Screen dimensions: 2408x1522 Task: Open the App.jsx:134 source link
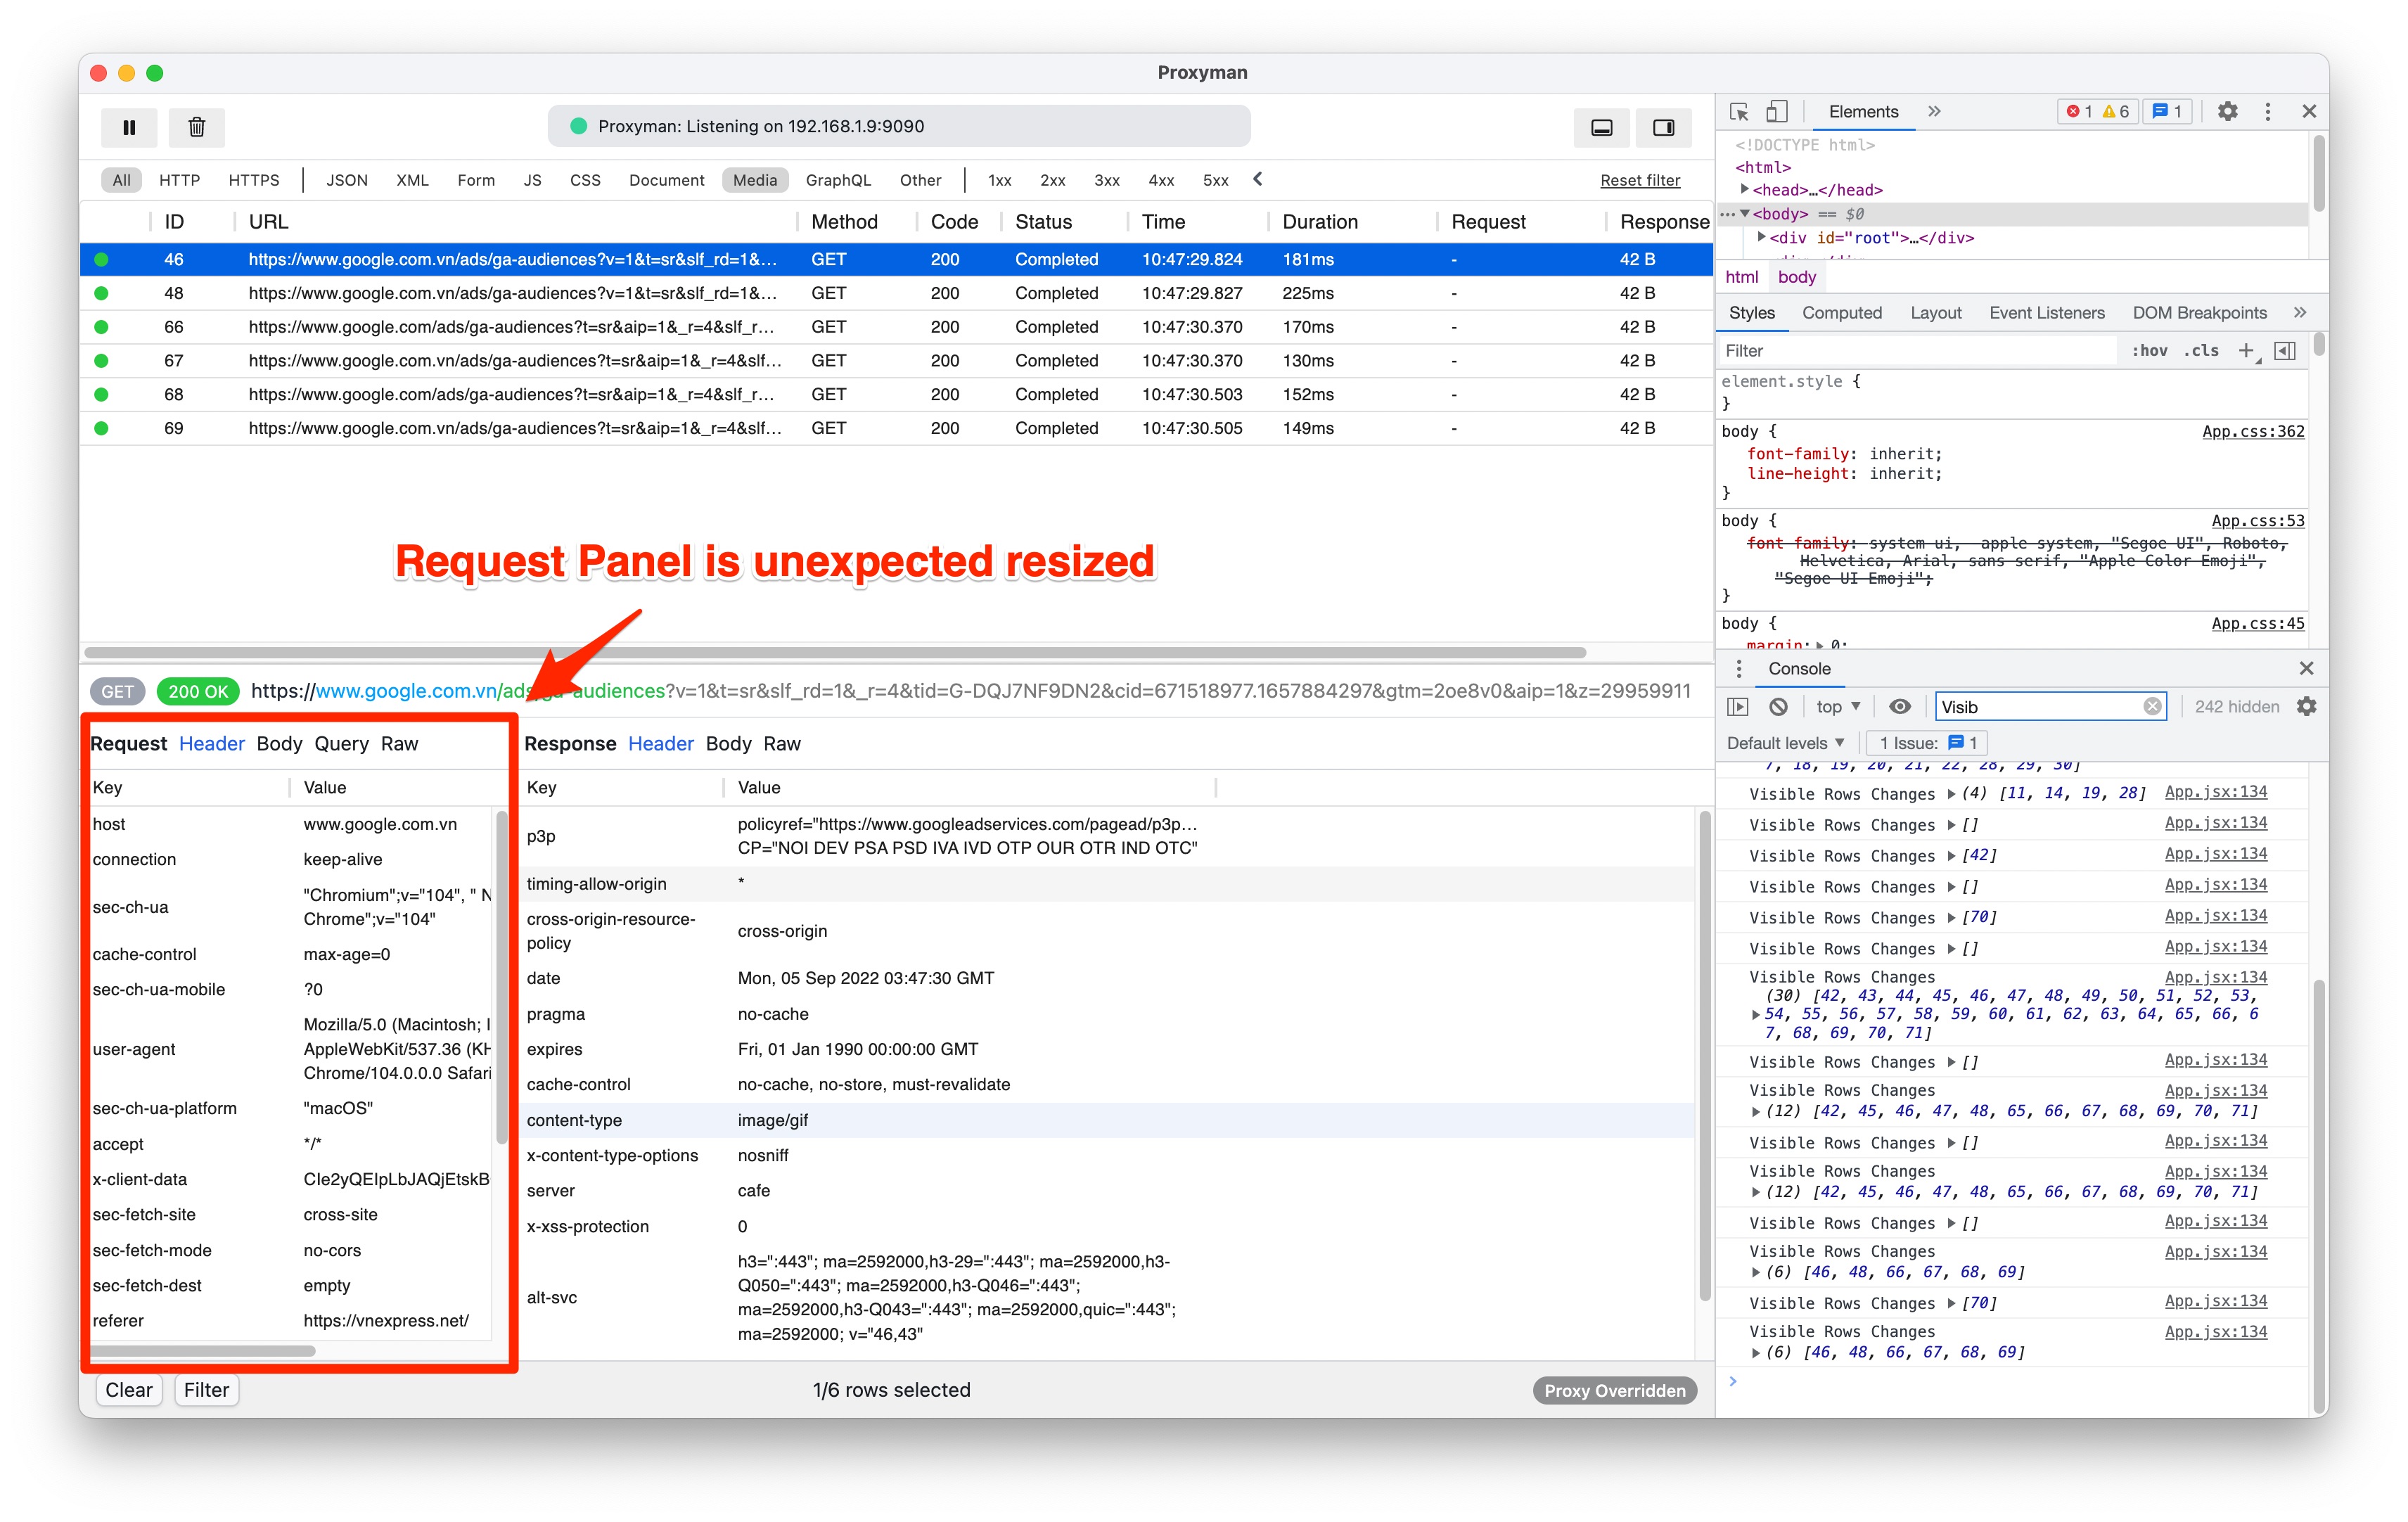(x=2216, y=791)
